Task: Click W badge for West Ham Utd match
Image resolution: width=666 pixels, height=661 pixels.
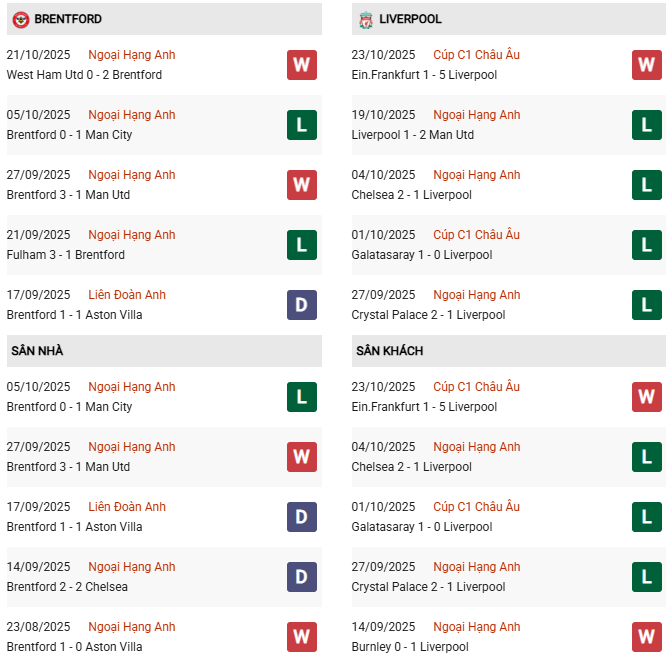Action: 301,65
